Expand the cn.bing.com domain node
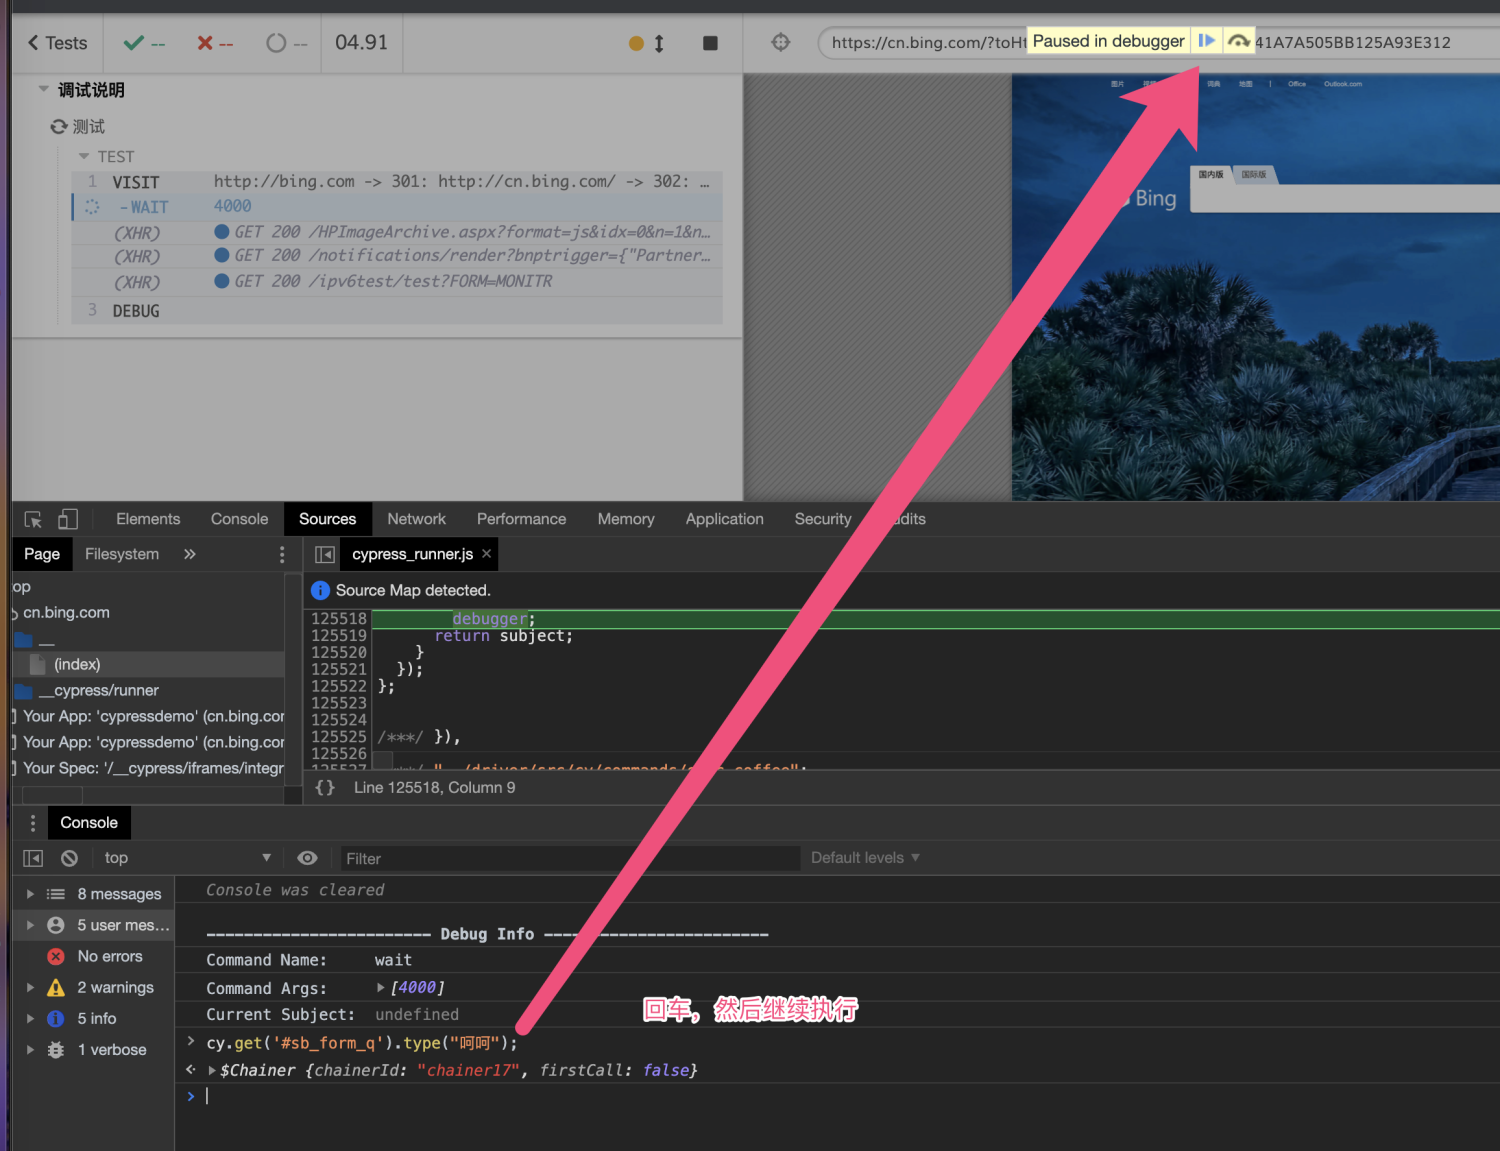This screenshot has height=1151, width=1500. click(16, 613)
